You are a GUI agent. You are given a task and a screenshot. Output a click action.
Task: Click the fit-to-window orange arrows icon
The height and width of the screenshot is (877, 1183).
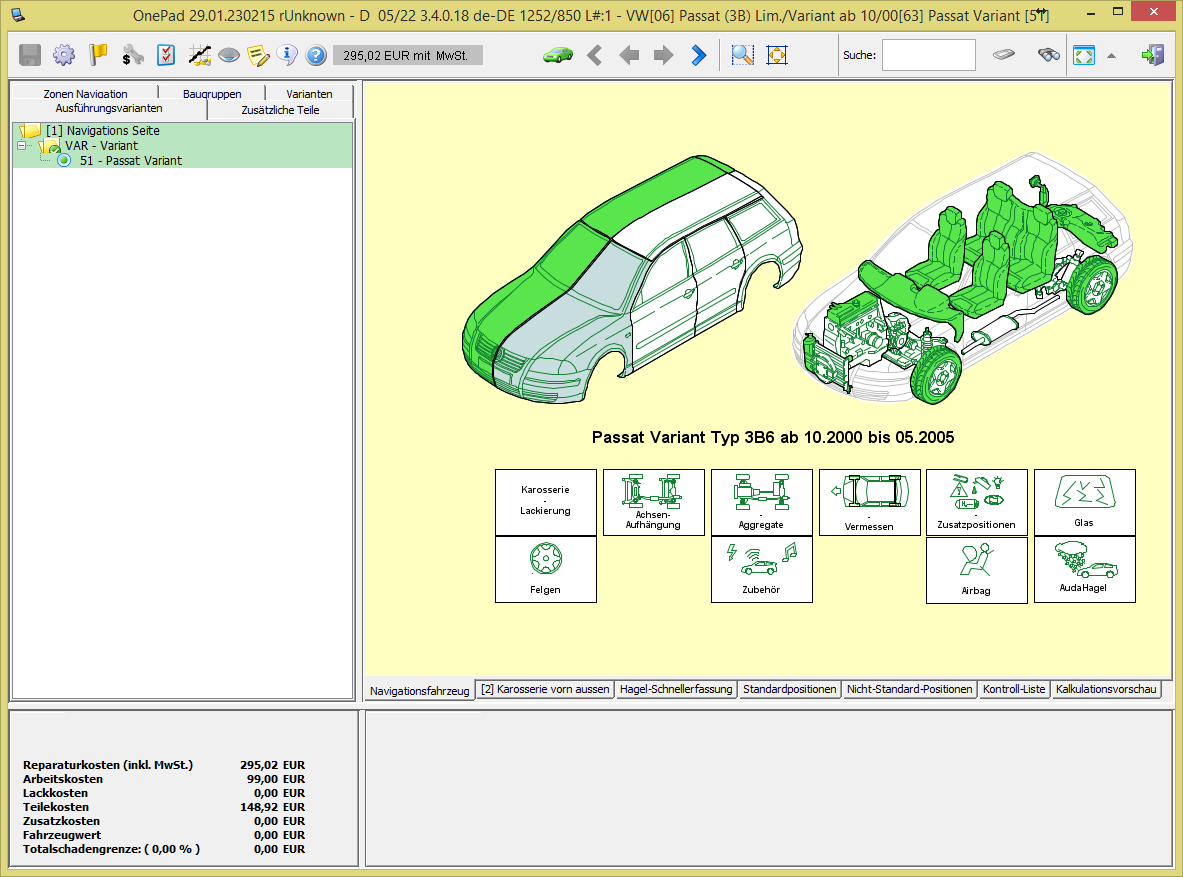click(776, 55)
